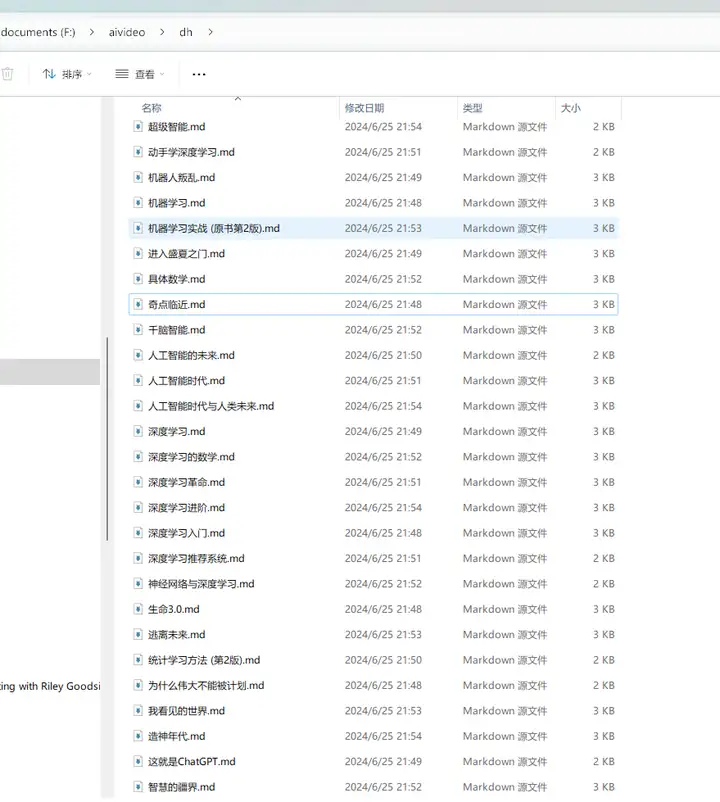720x802 pixels.
Task: Open 'with Riley Goodsi' navigation pane item
Action: [x=50, y=686]
